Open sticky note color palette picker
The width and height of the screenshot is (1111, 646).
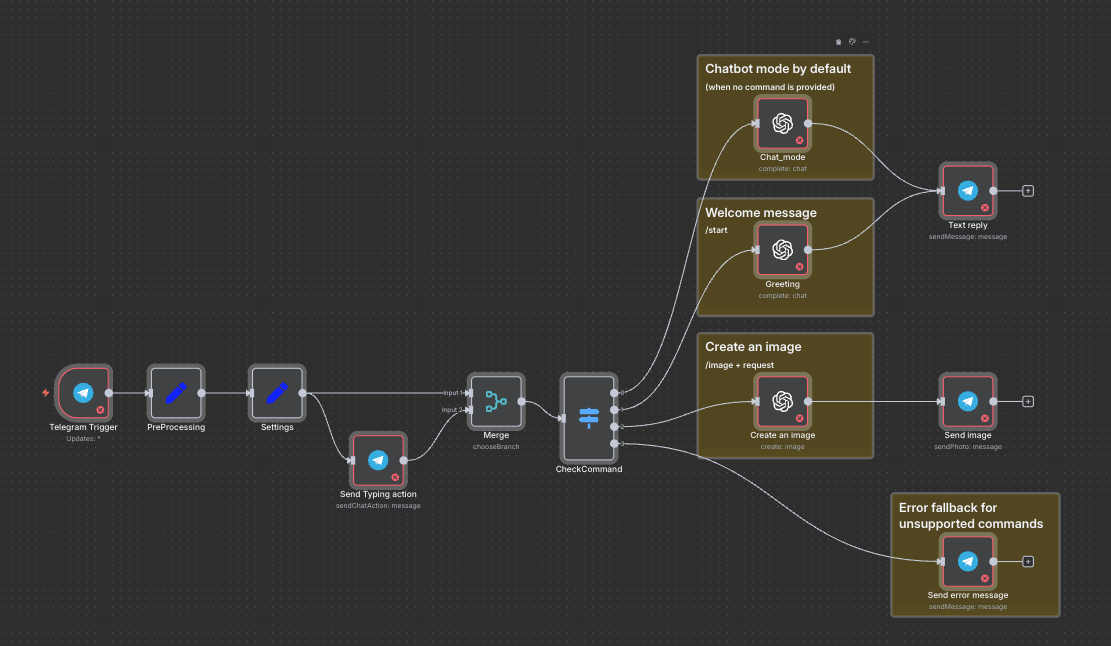tap(852, 42)
